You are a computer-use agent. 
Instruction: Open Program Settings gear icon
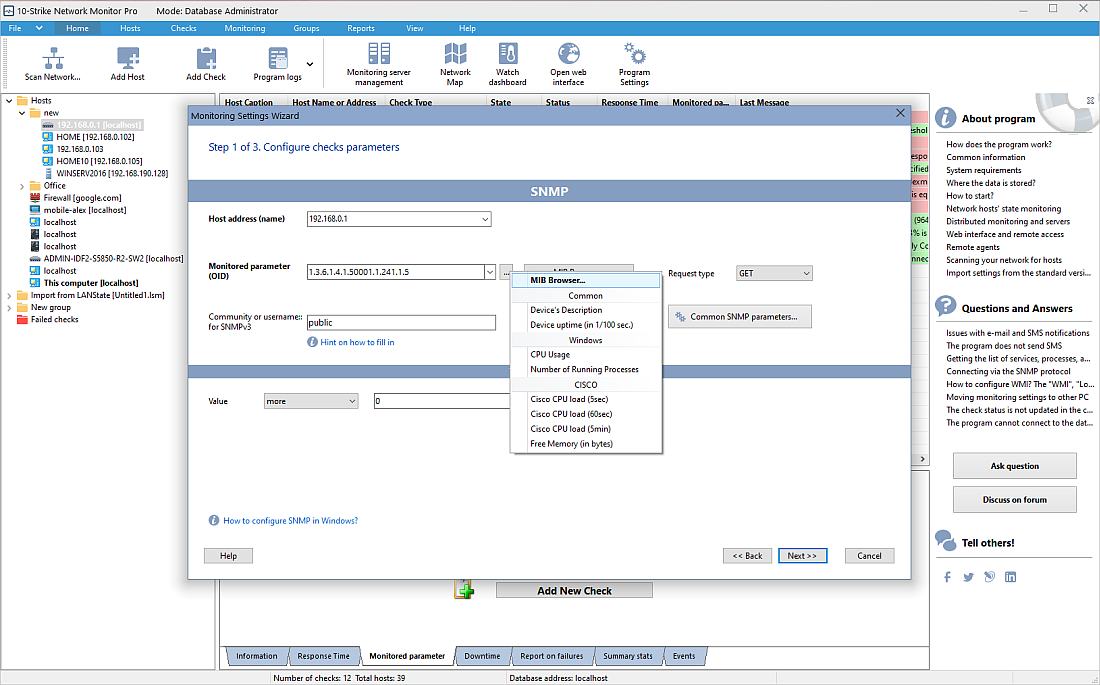(x=634, y=54)
